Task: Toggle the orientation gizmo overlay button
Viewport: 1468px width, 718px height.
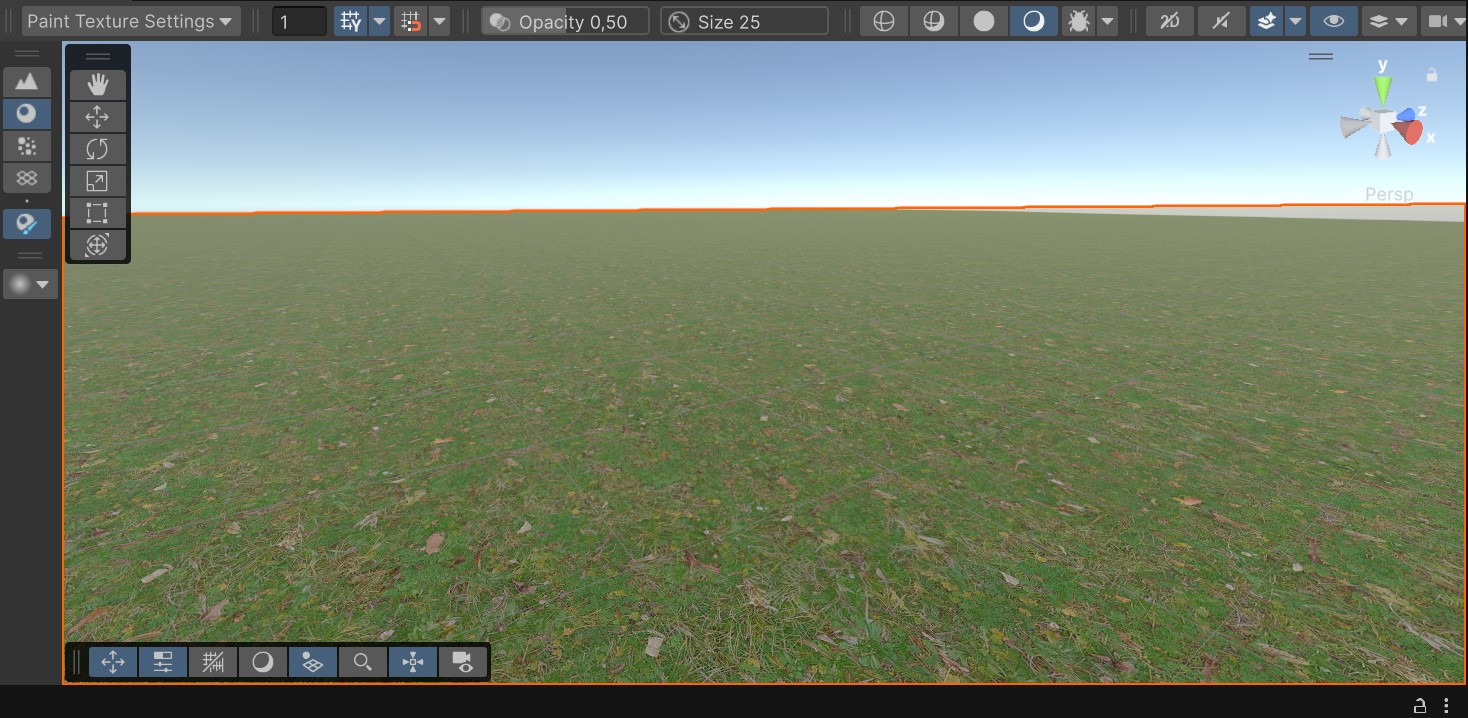Action: (413, 662)
